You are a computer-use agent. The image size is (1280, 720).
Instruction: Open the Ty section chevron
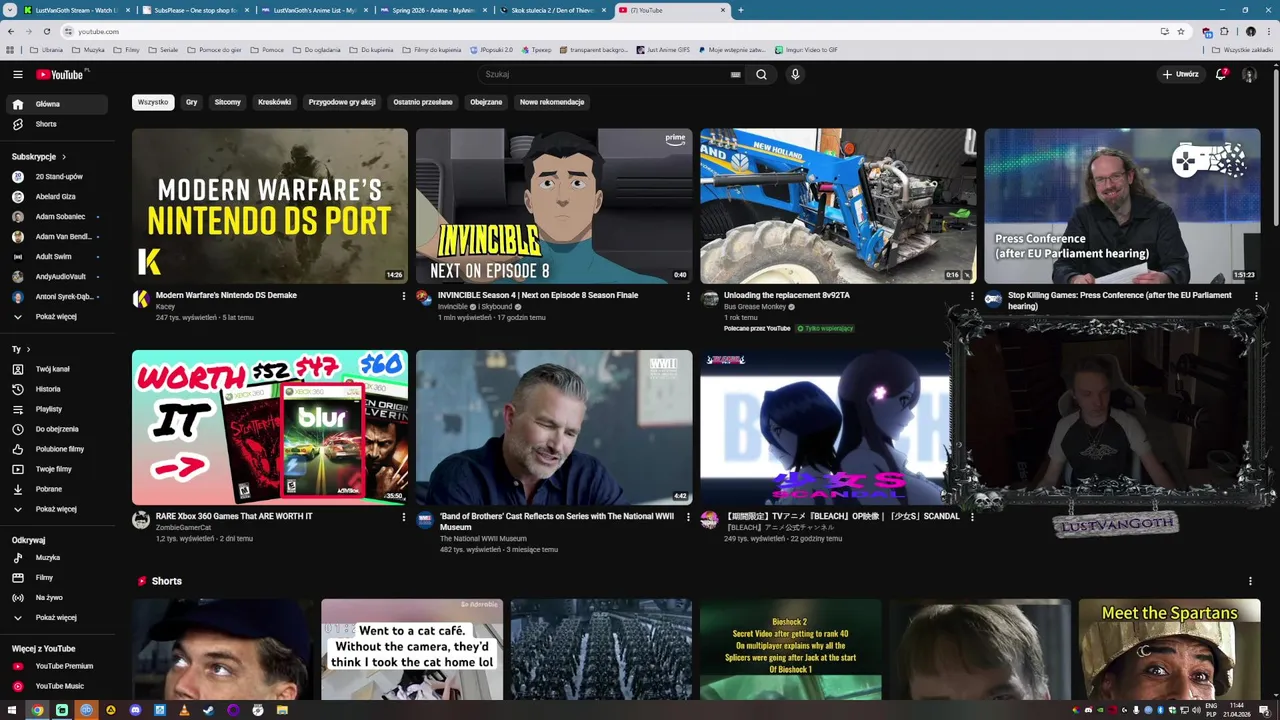28,349
